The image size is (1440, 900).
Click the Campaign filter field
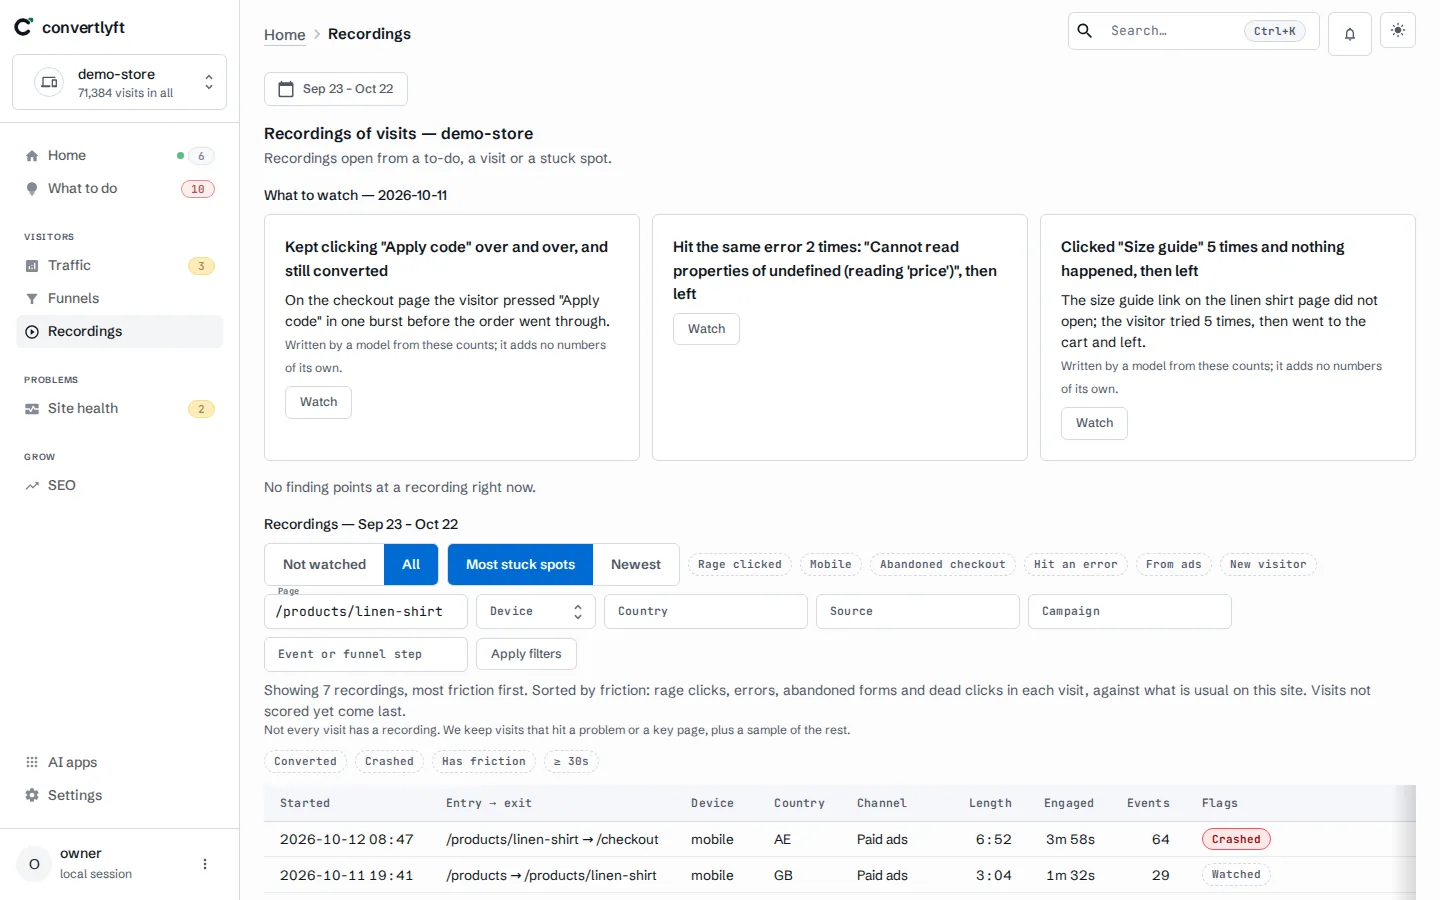point(1130,612)
